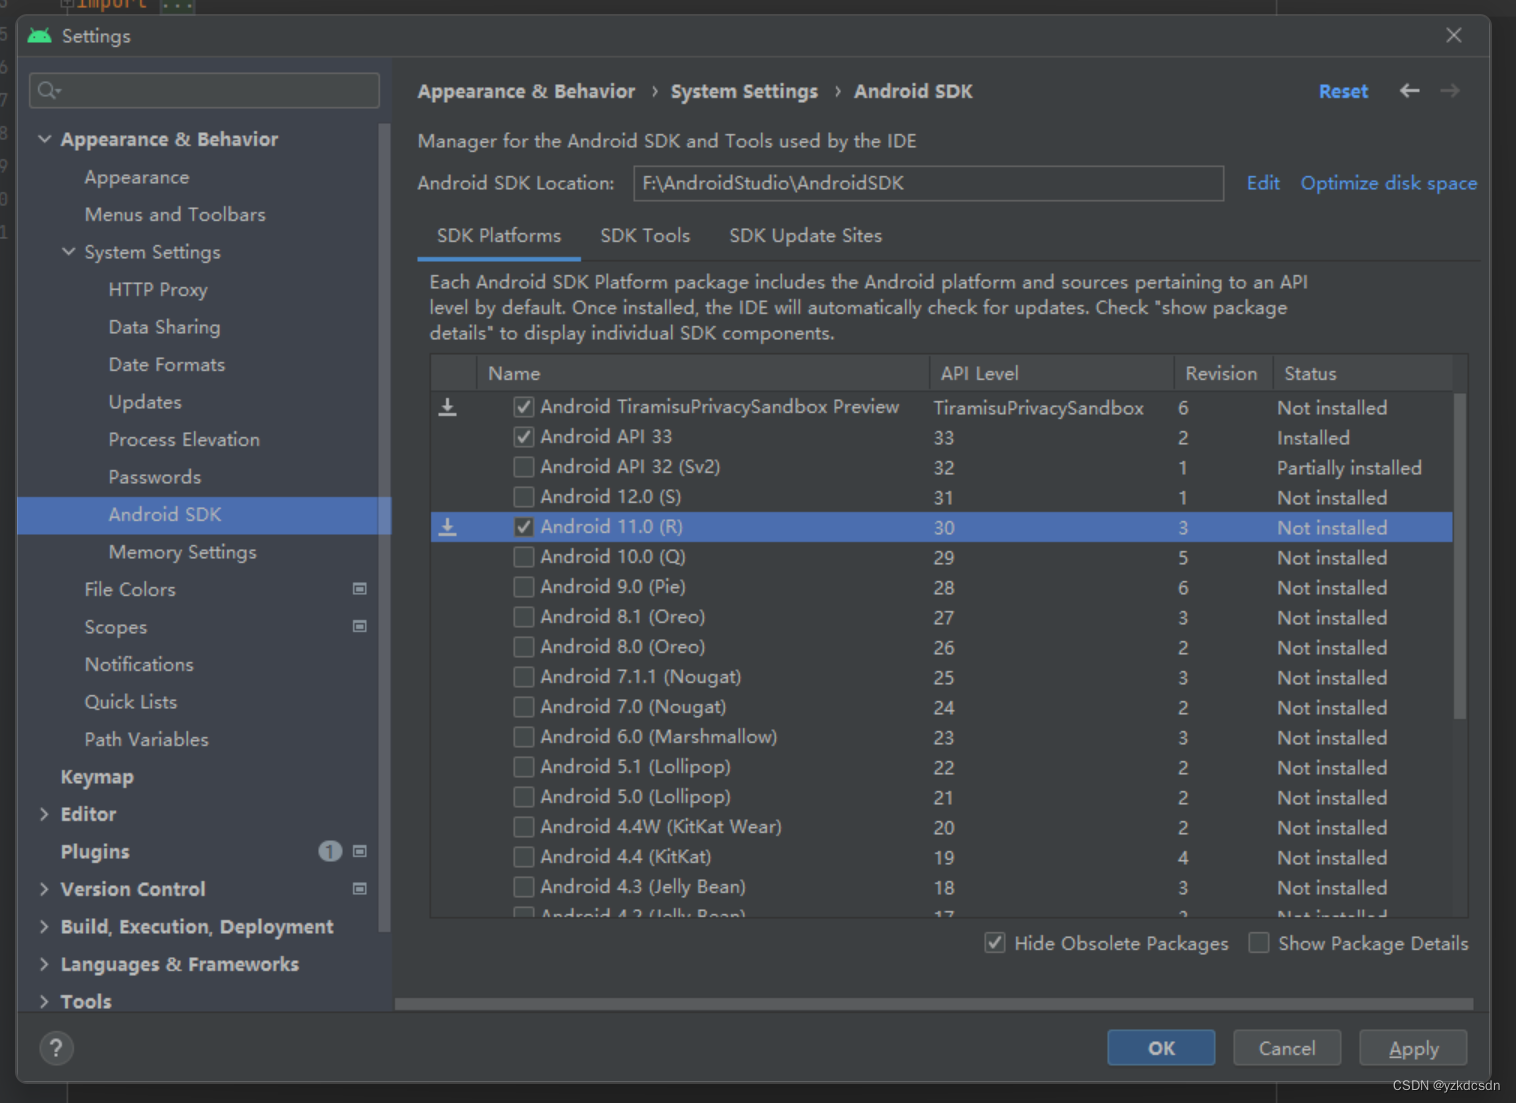Viewport: 1516px width, 1103px height.
Task: Collapse the System Settings tree node
Action: (x=68, y=252)
